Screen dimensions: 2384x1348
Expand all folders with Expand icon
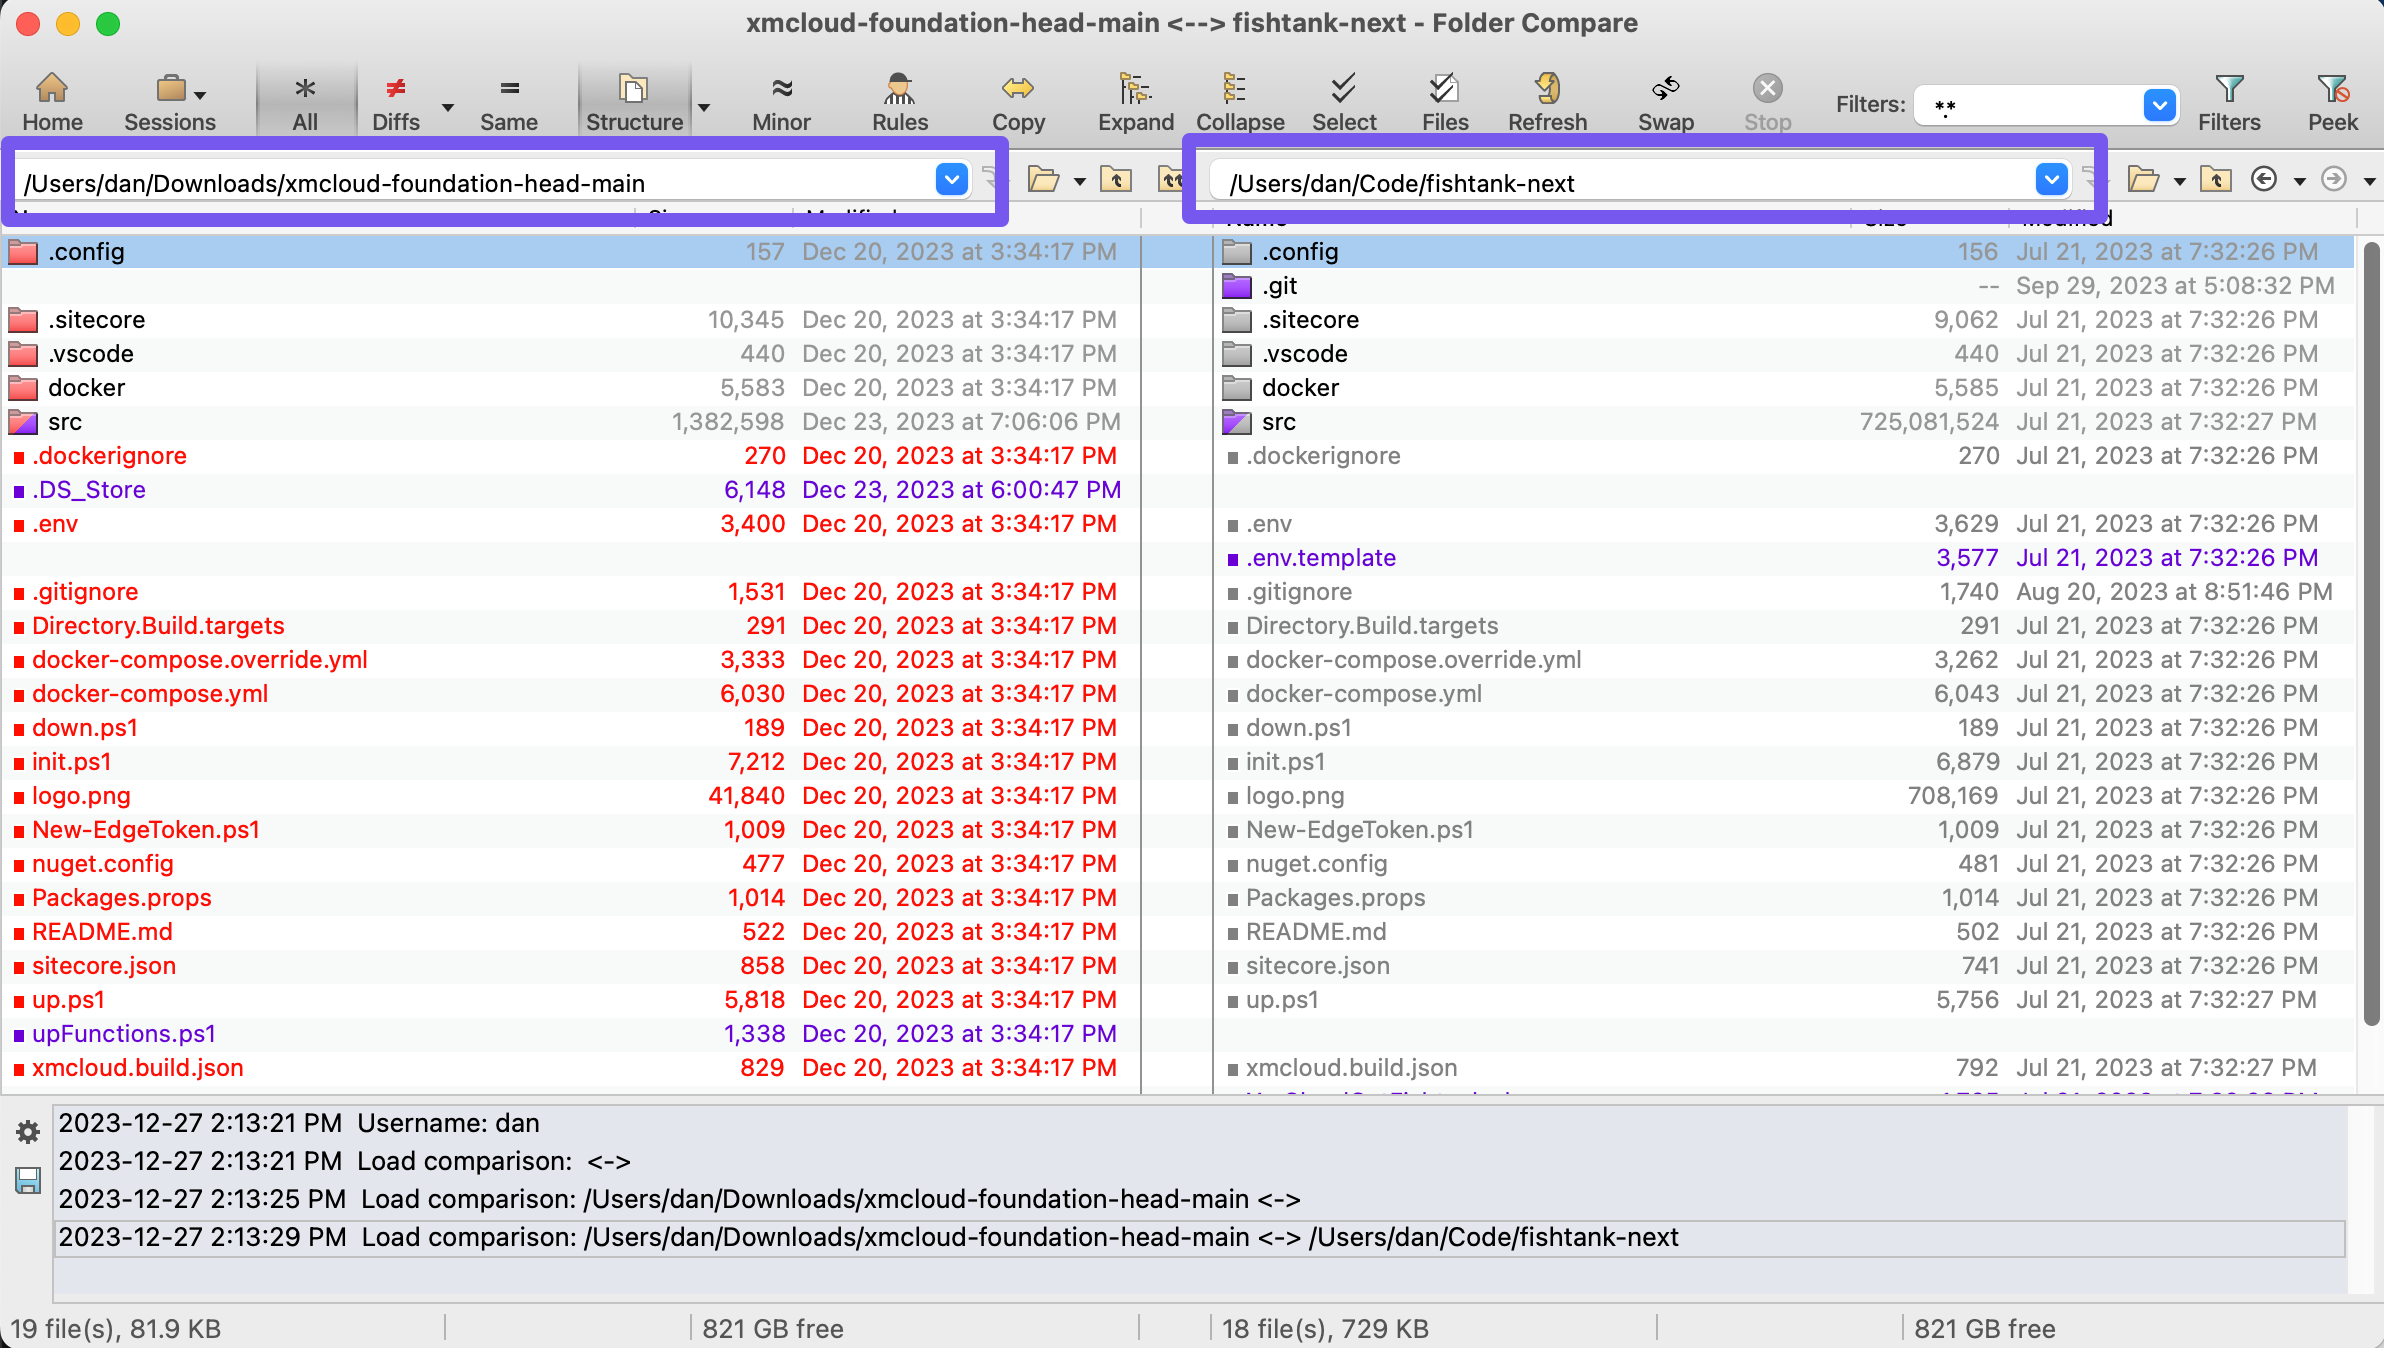pyautogui.click(x=1136, y=102)
